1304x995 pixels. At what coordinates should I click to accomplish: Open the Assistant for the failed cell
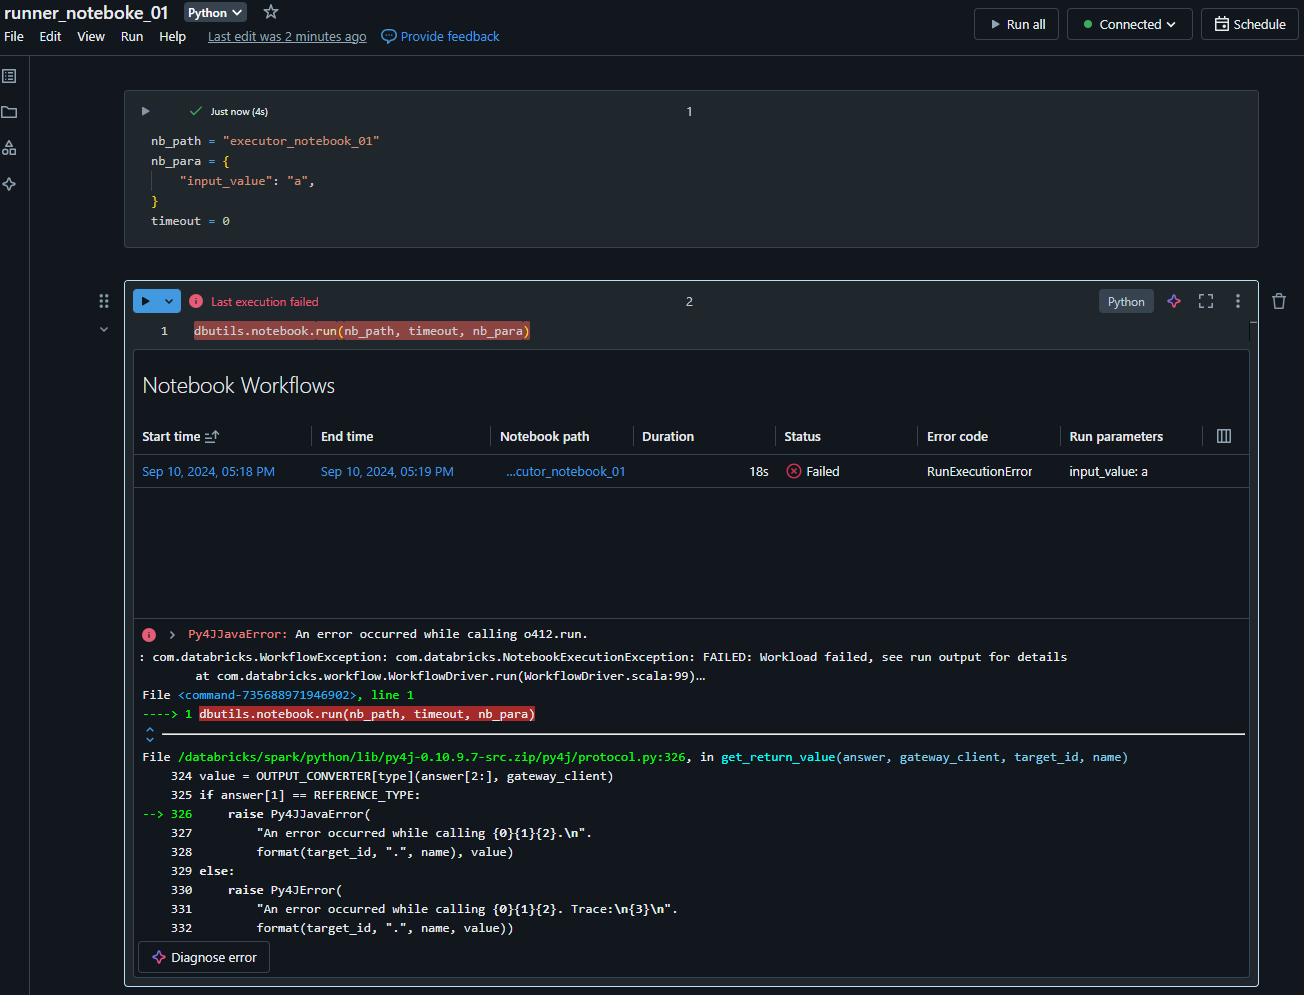click(x=1173, y=300)
